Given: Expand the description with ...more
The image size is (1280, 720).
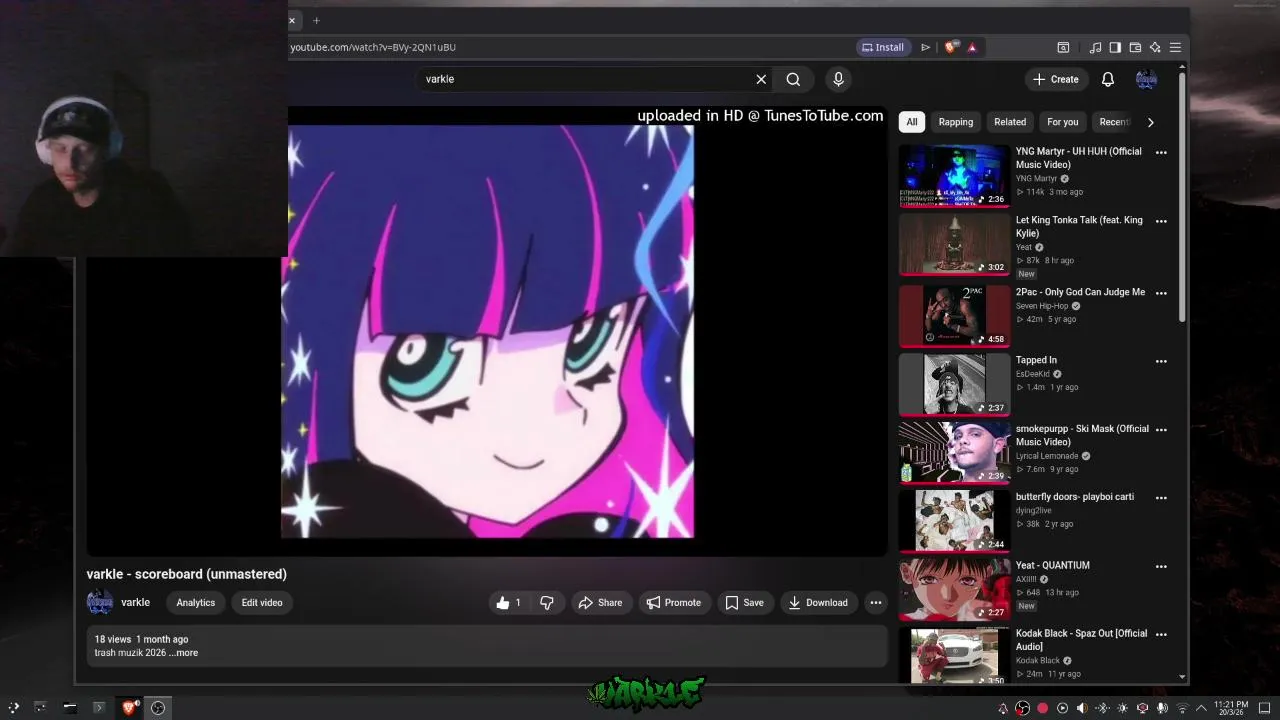Looking at the screenshot, I should [x=184, y=653].
